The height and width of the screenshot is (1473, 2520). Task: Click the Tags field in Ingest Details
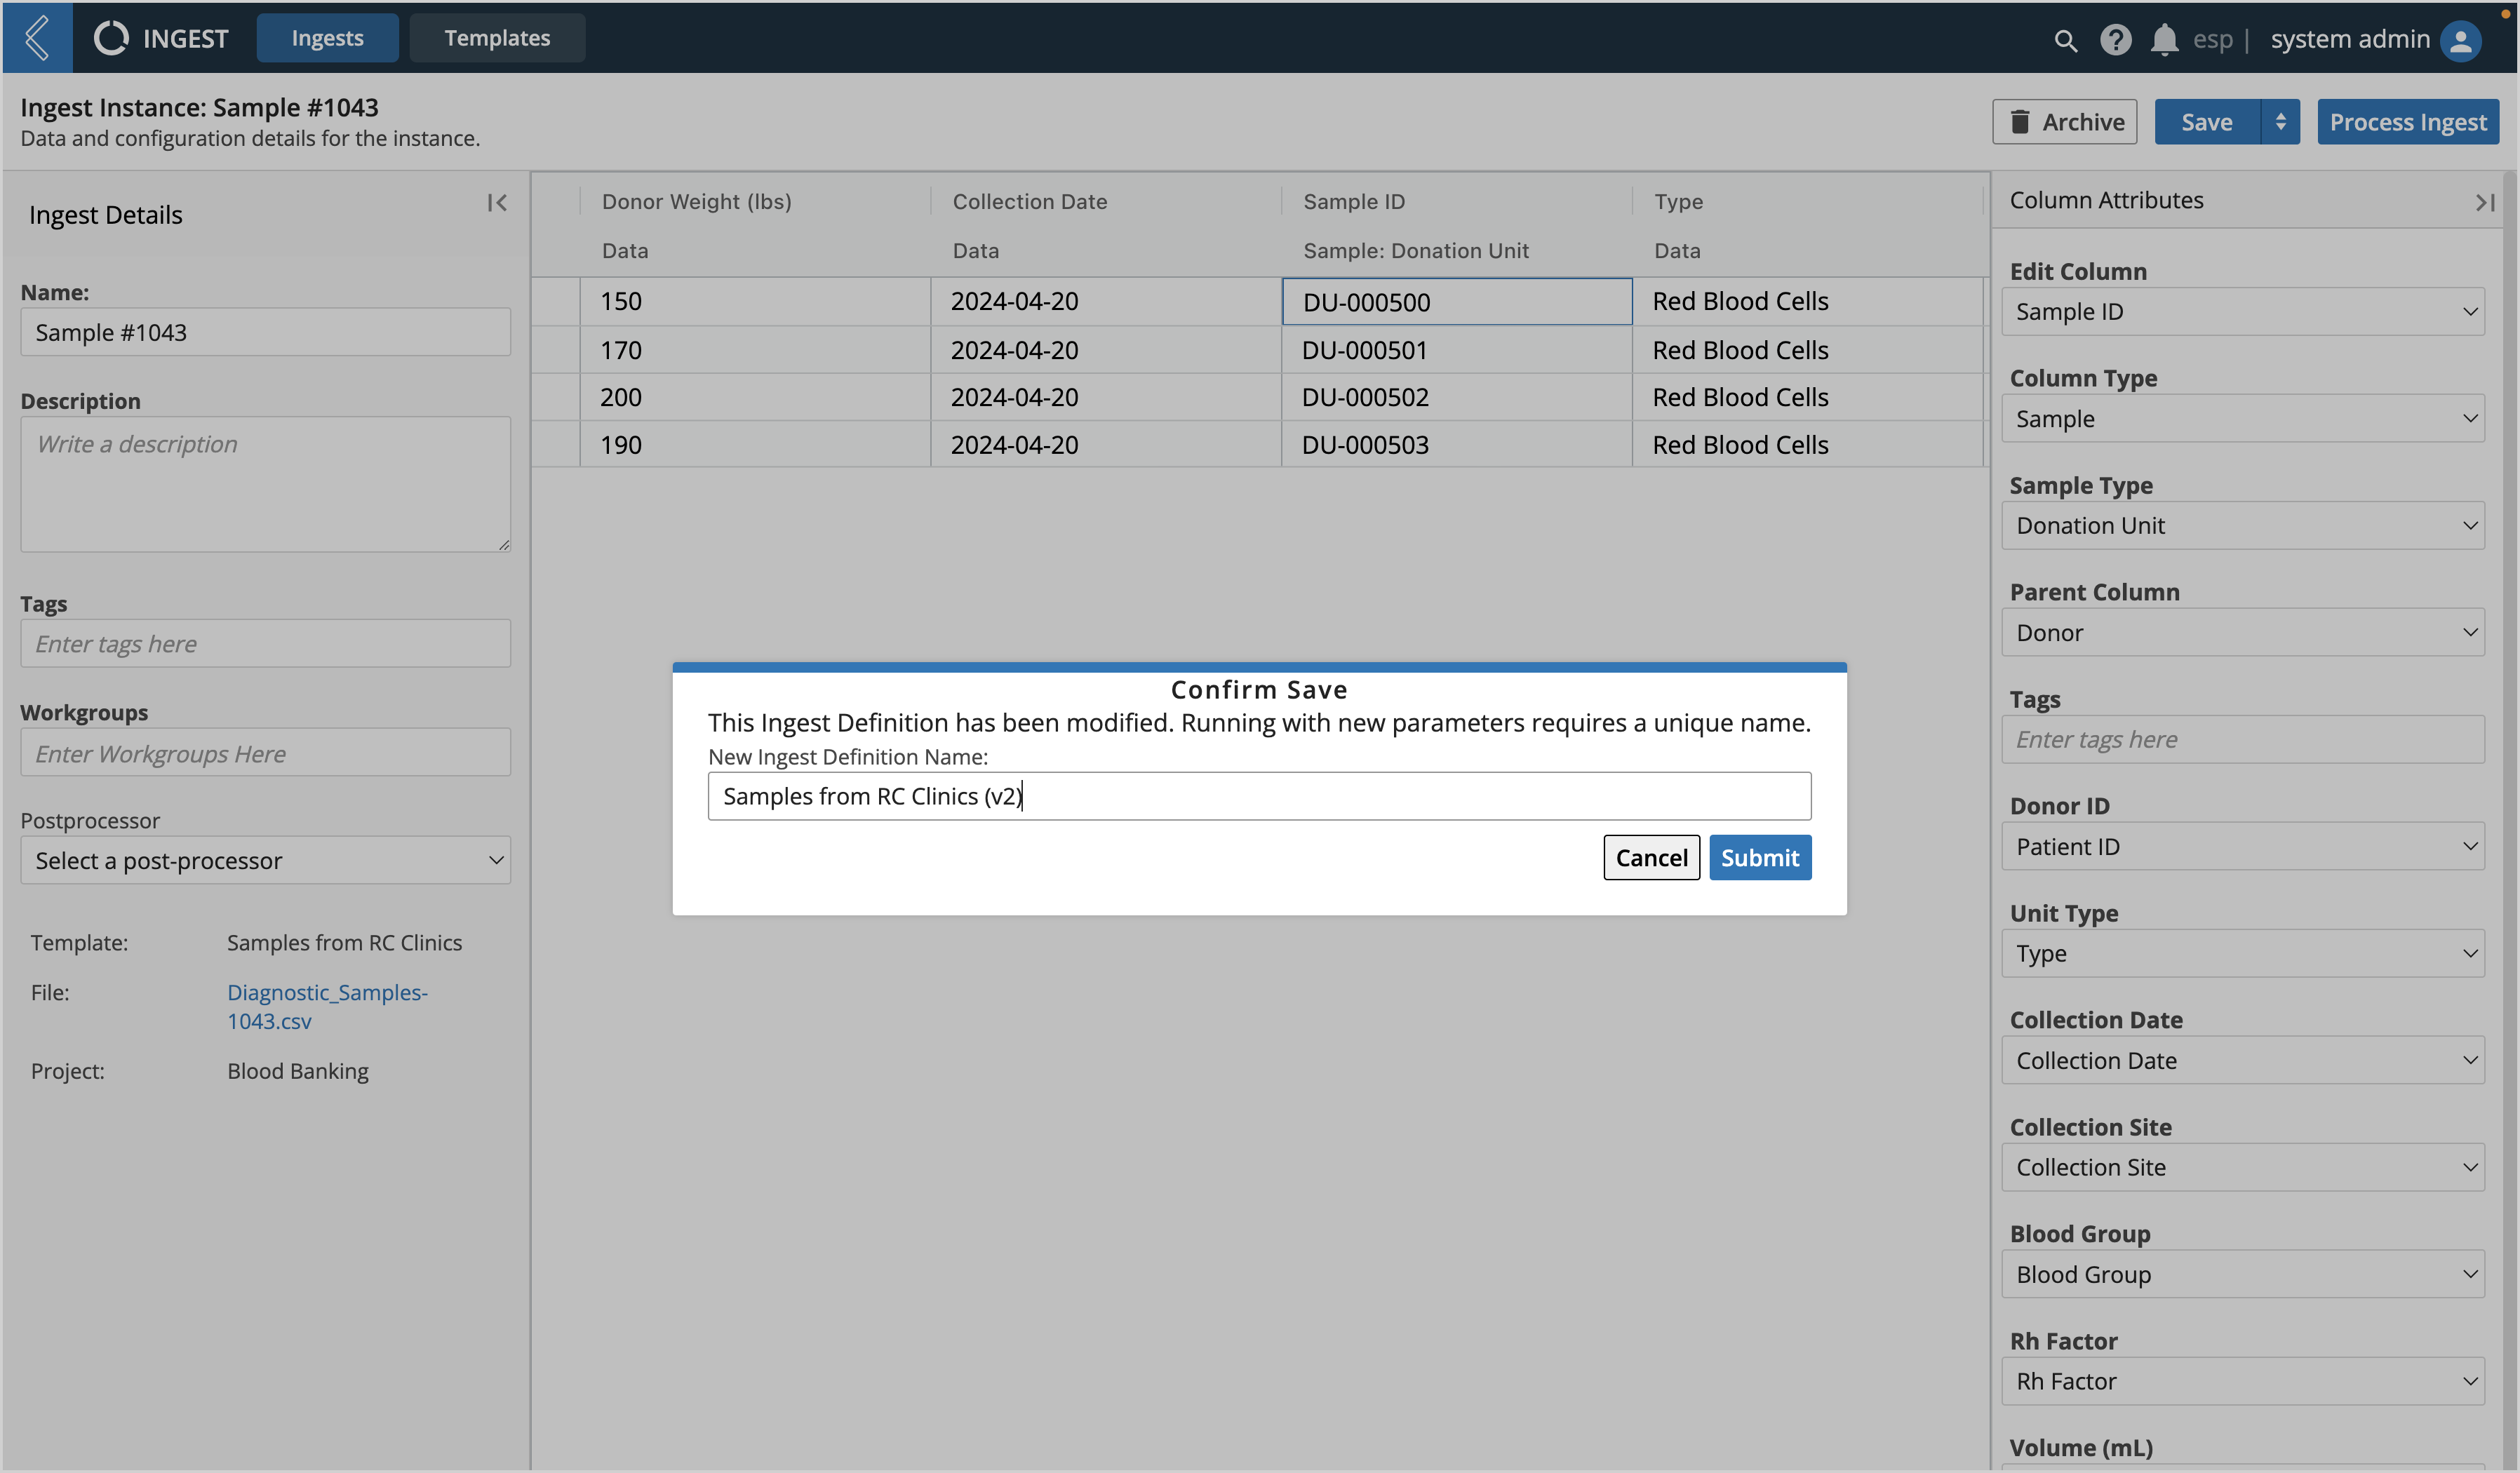(x=265, y=643)
